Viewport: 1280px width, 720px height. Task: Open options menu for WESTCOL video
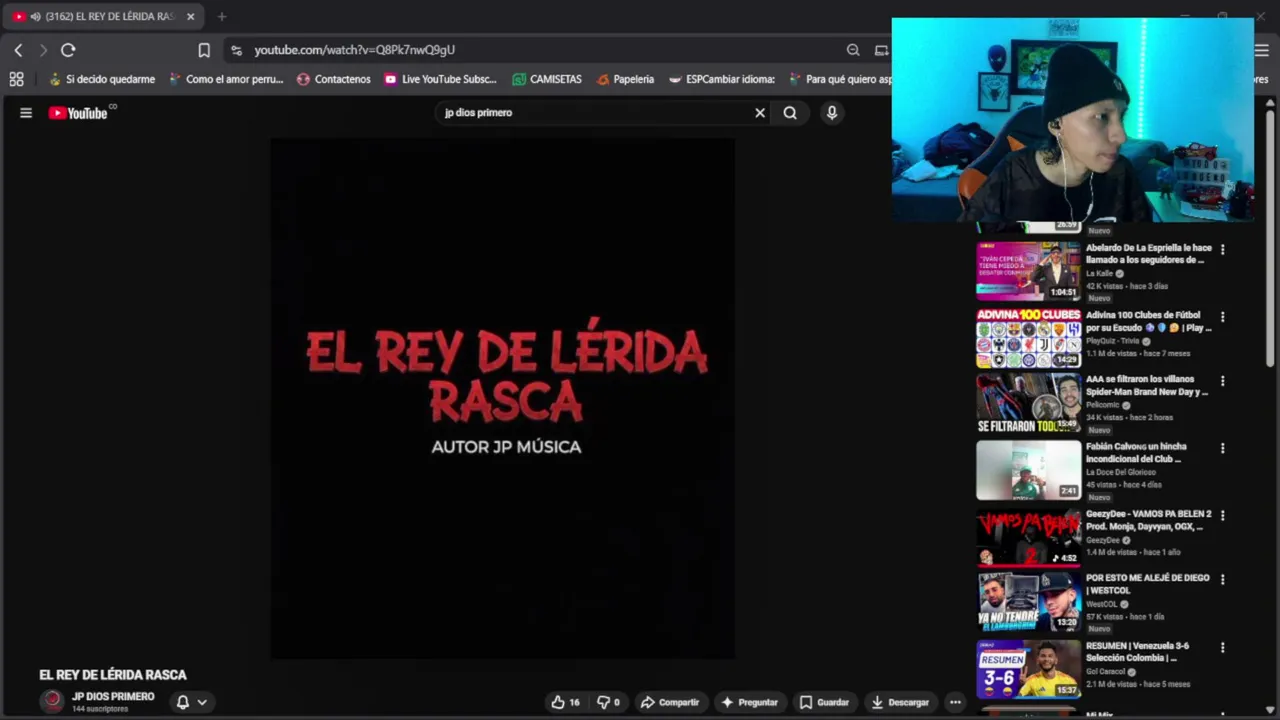pos(1222,579)
